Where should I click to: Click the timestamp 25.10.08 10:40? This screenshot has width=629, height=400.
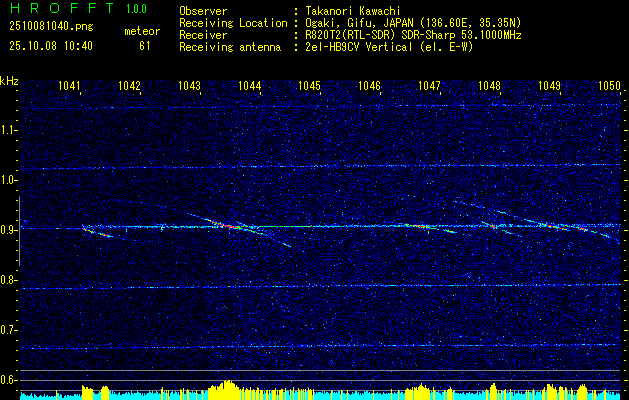tap(51, 46)
